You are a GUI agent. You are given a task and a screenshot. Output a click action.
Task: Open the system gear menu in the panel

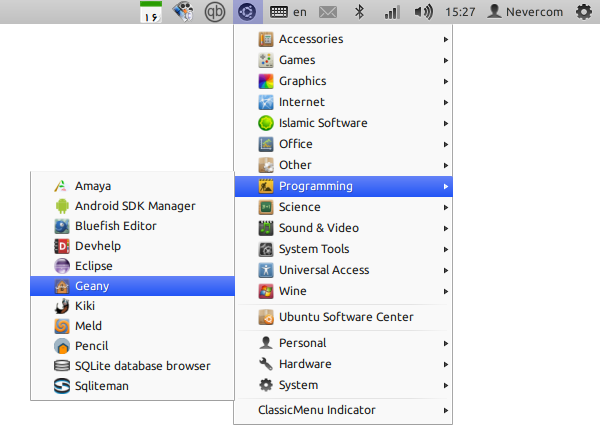point(584,12)
